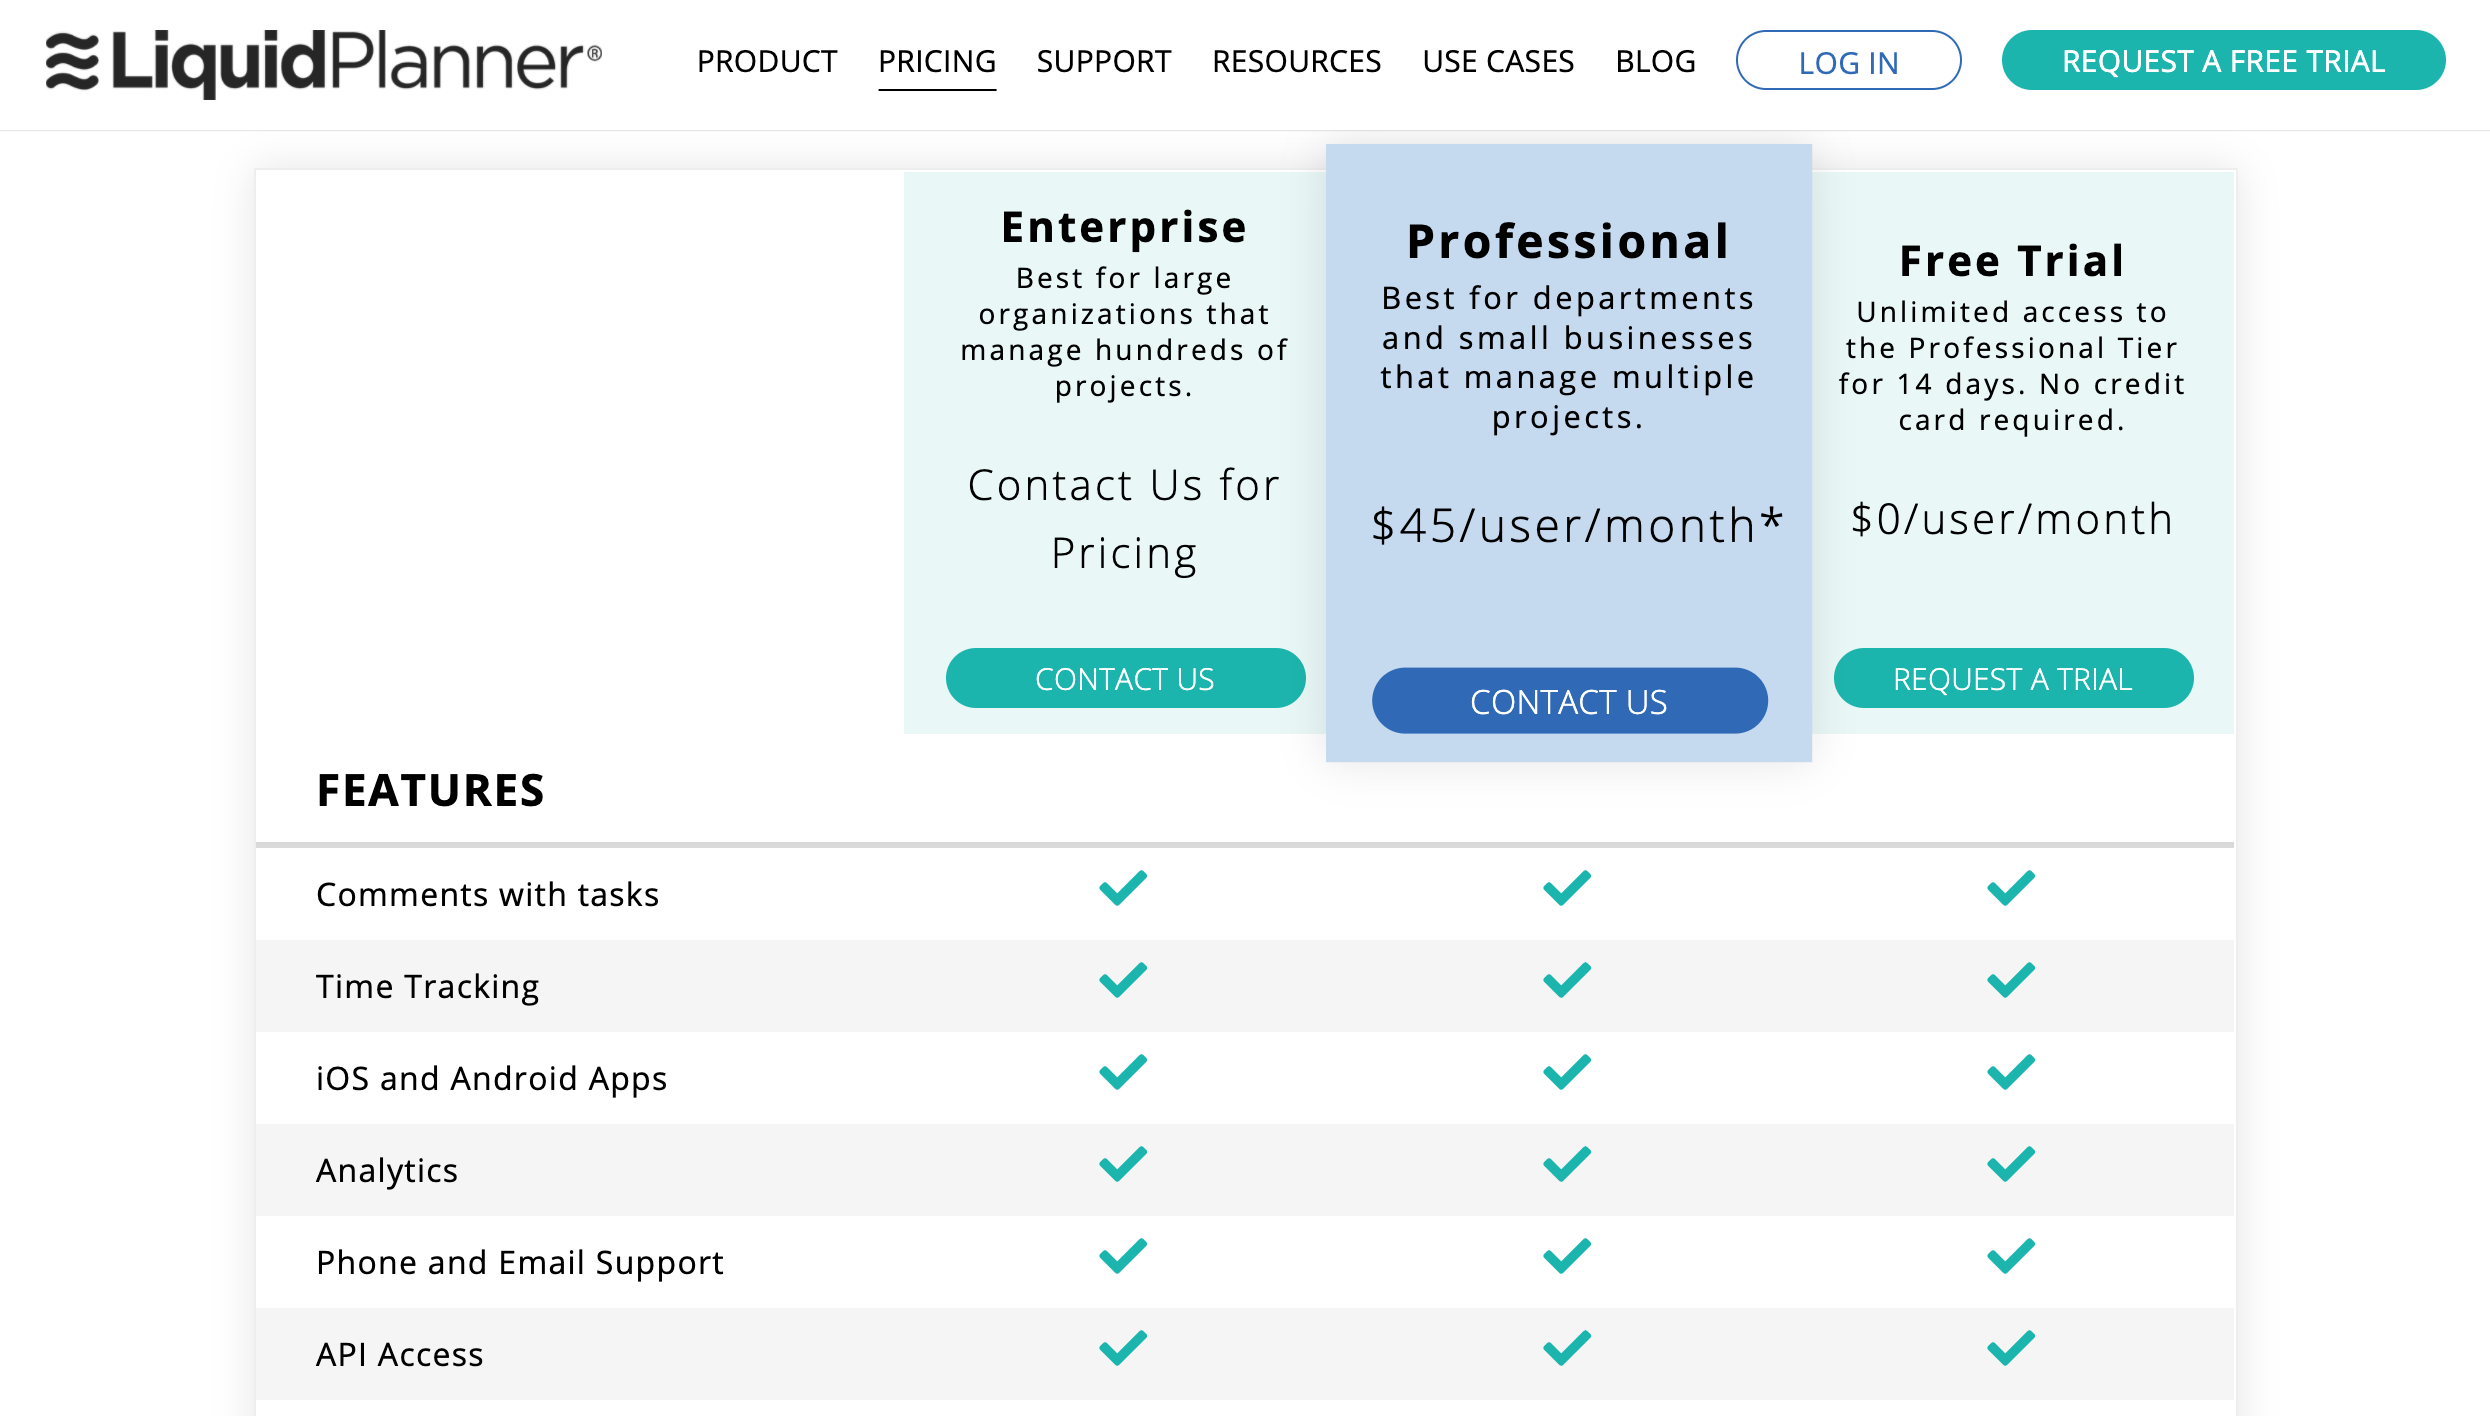The image size is (2490, 1416).
Task: Click the $0/user/month price
Action: tap(2013, 519)
